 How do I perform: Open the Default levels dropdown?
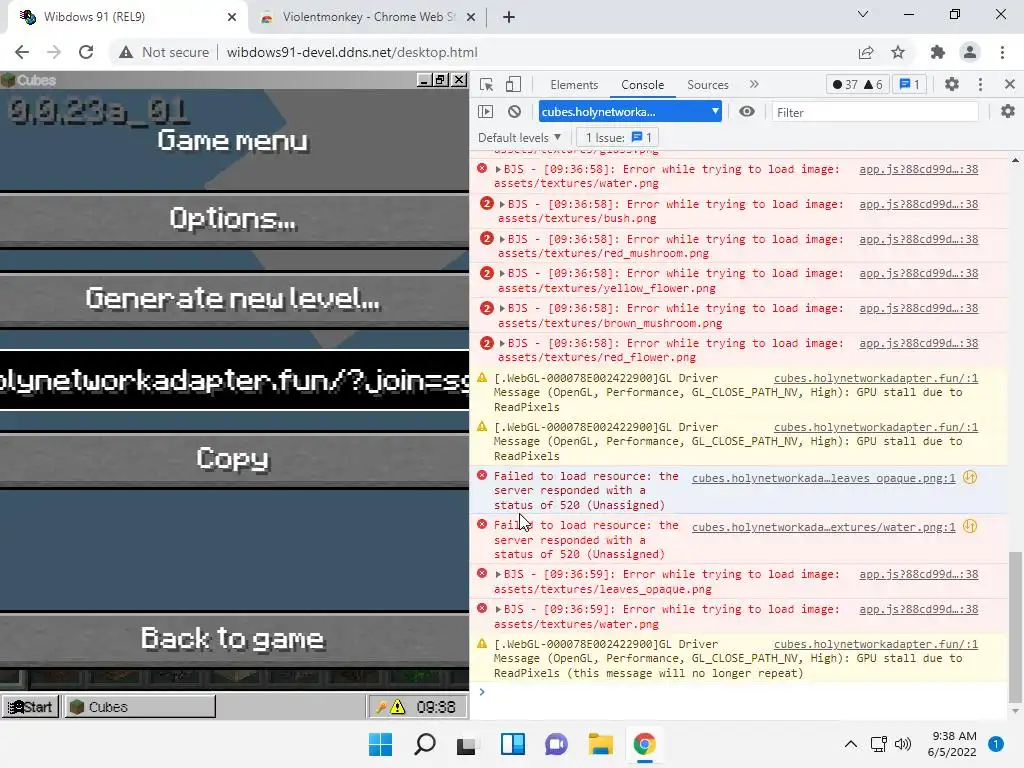coord(520,138)
